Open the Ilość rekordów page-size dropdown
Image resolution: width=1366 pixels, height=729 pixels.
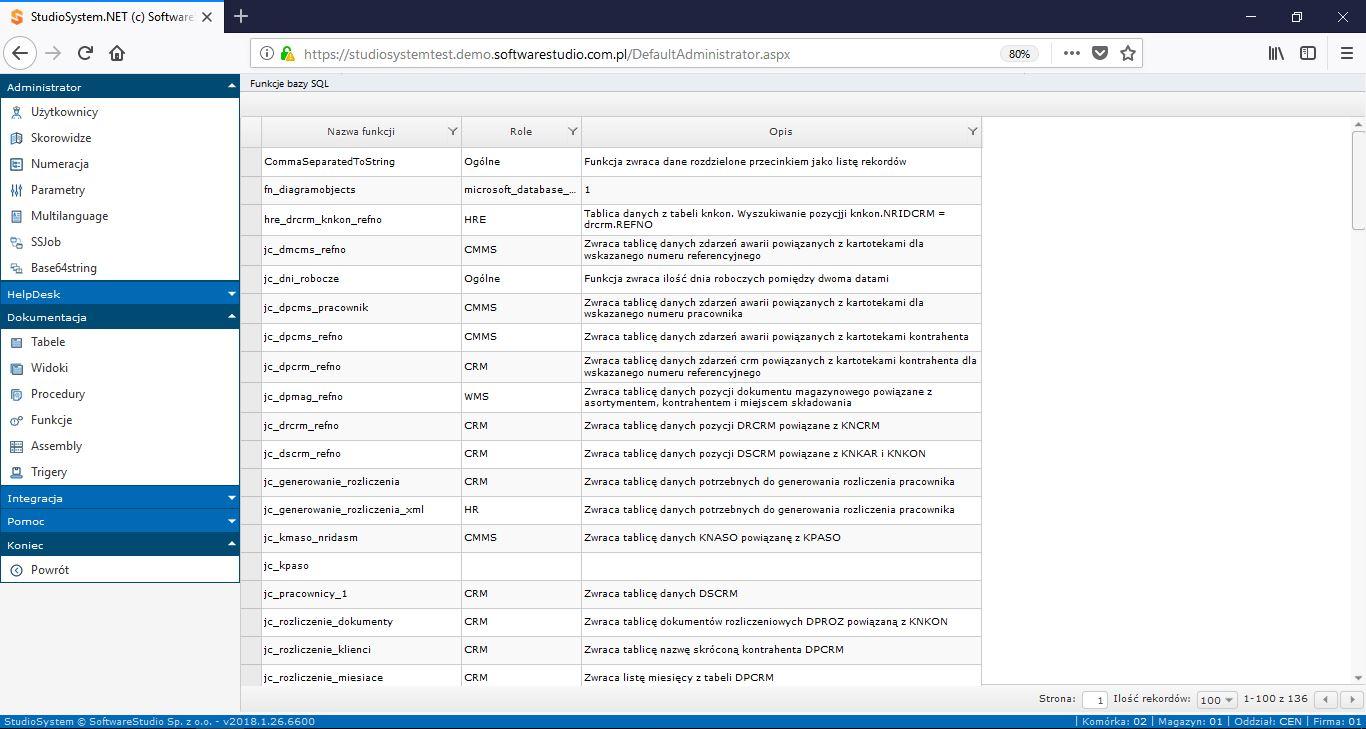pos(1217,700)
